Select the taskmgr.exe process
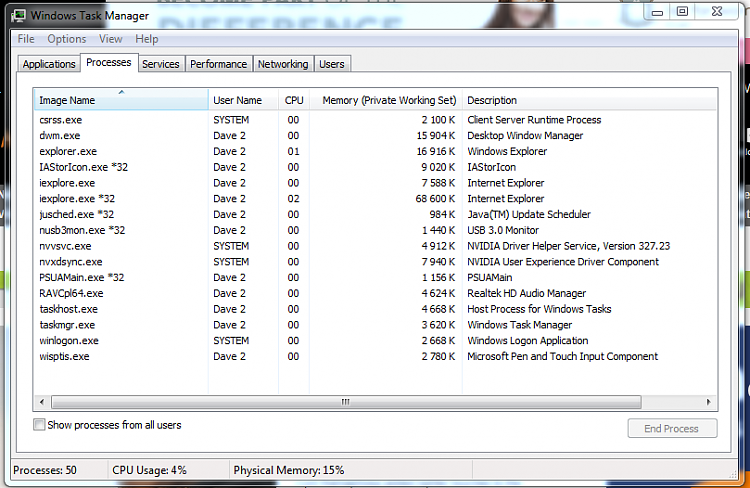Viewport: 750px width, 488px height. click(375, 325)
